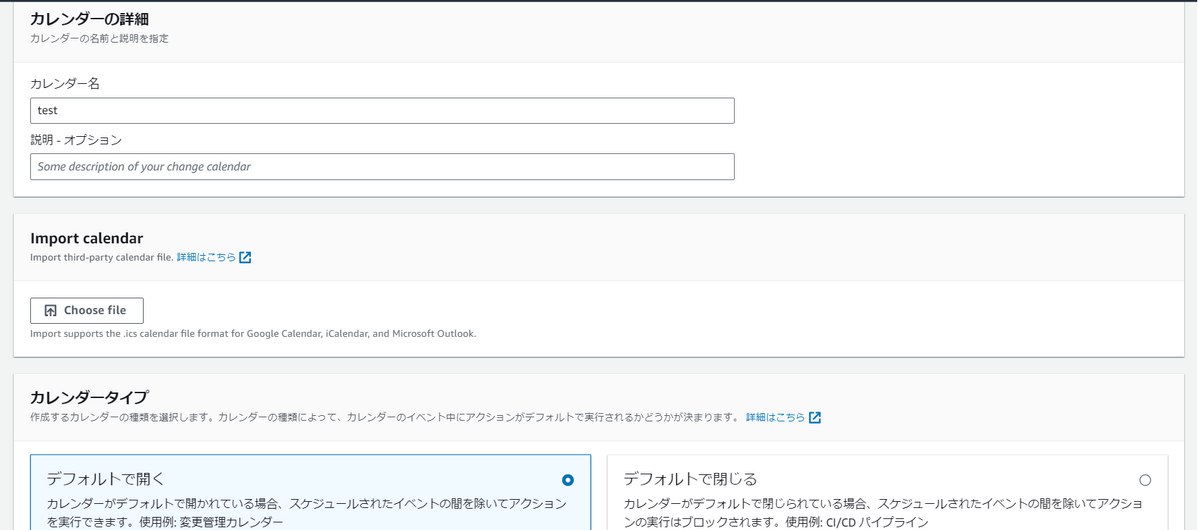The height and width of the screenshot is (530, 1200).
Task: Open the Import calendar 詳細はこちら link
Action: coord(206,258)
